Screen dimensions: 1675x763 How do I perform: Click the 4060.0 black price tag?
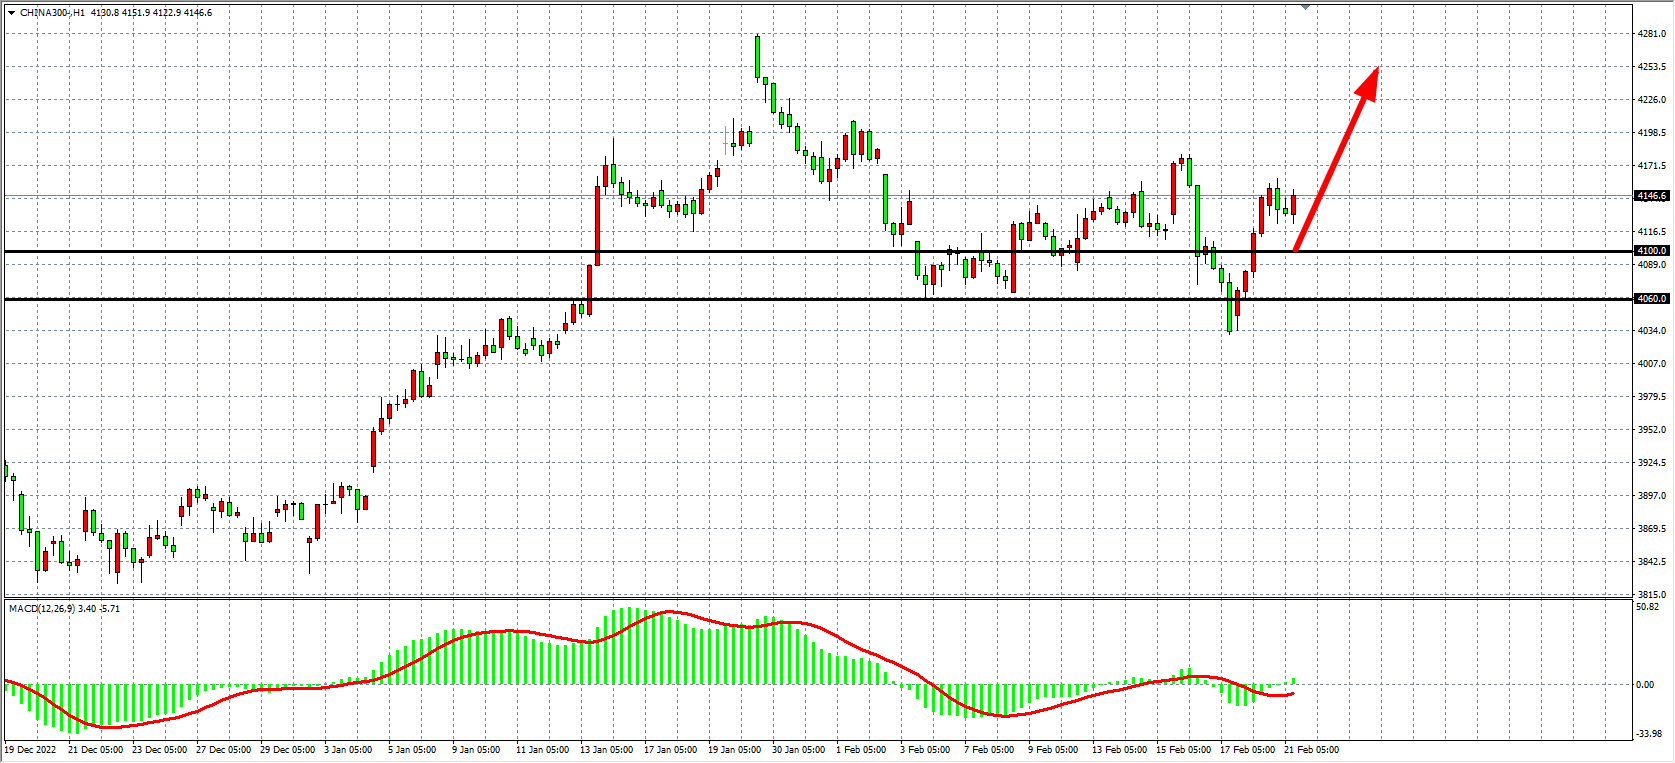click(x=1651, y=299)
